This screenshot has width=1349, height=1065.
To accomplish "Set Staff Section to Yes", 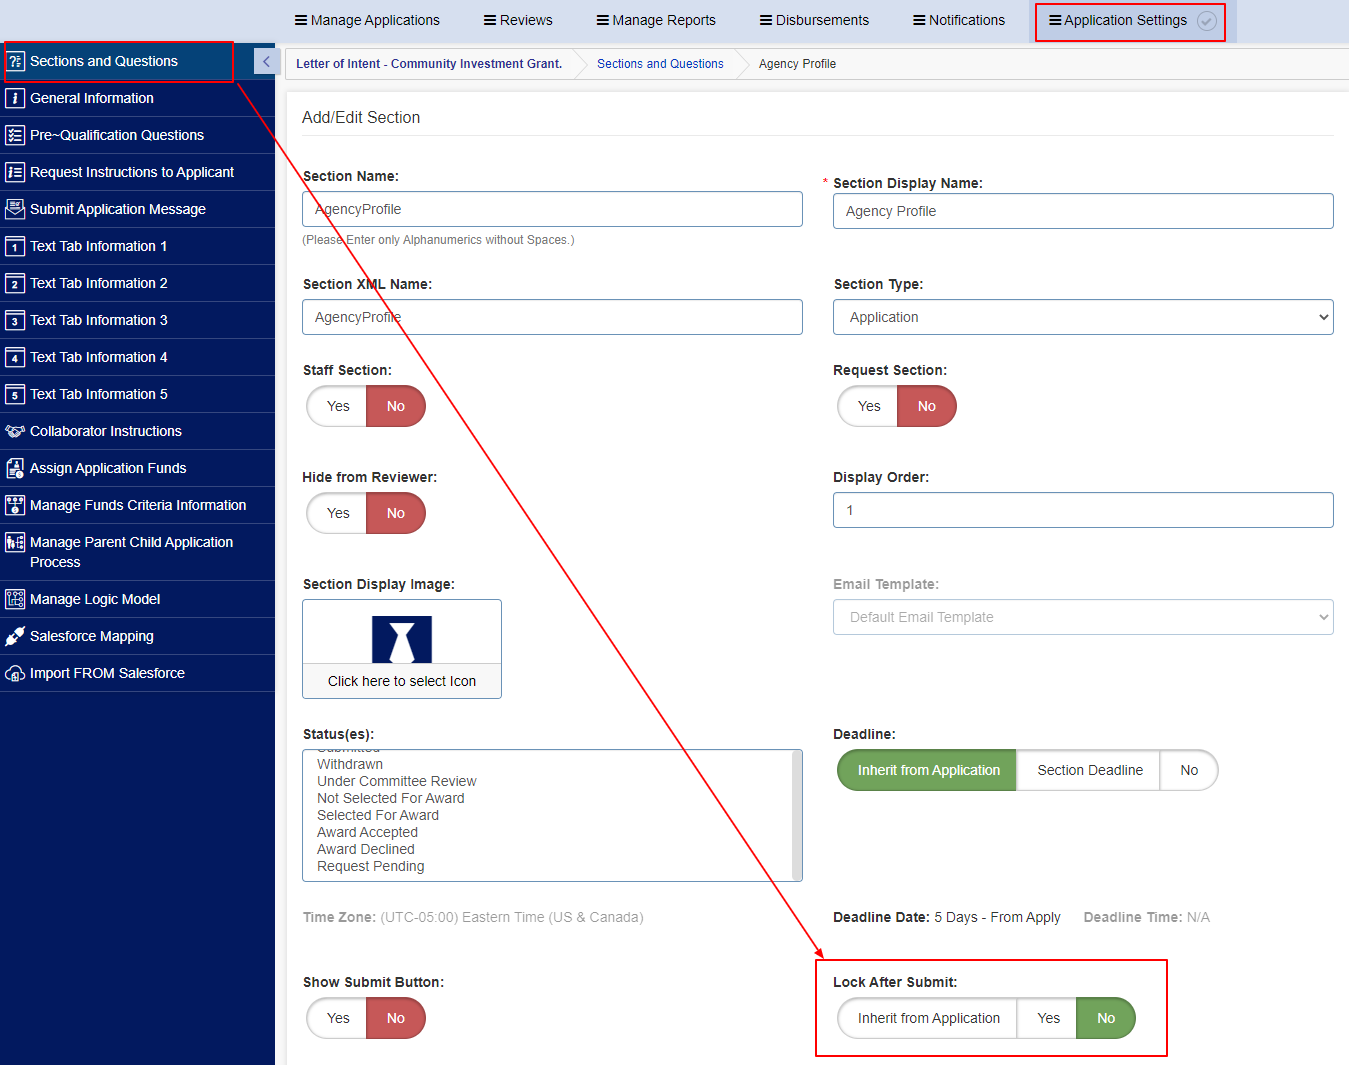I will (338, 406).
